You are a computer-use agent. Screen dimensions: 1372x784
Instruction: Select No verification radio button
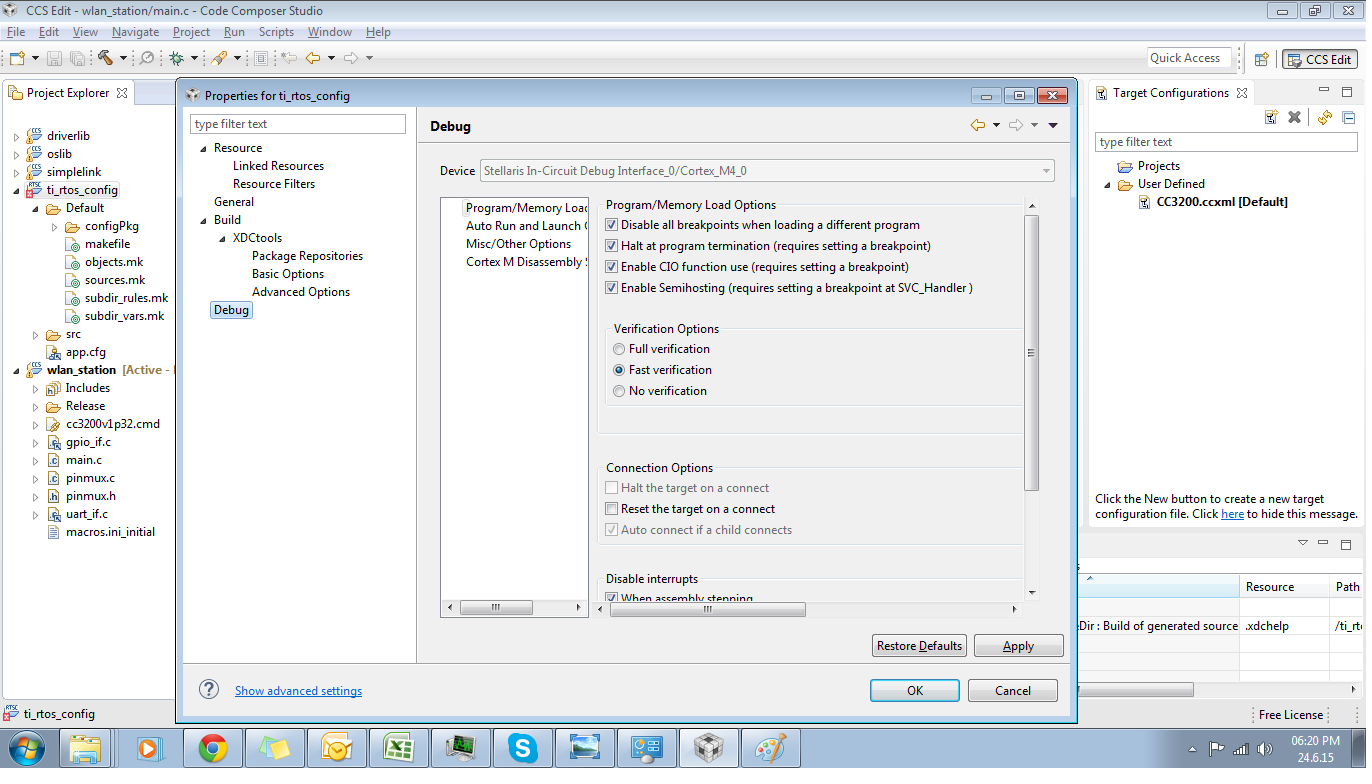pyautogui.click(x=620, y=391)
